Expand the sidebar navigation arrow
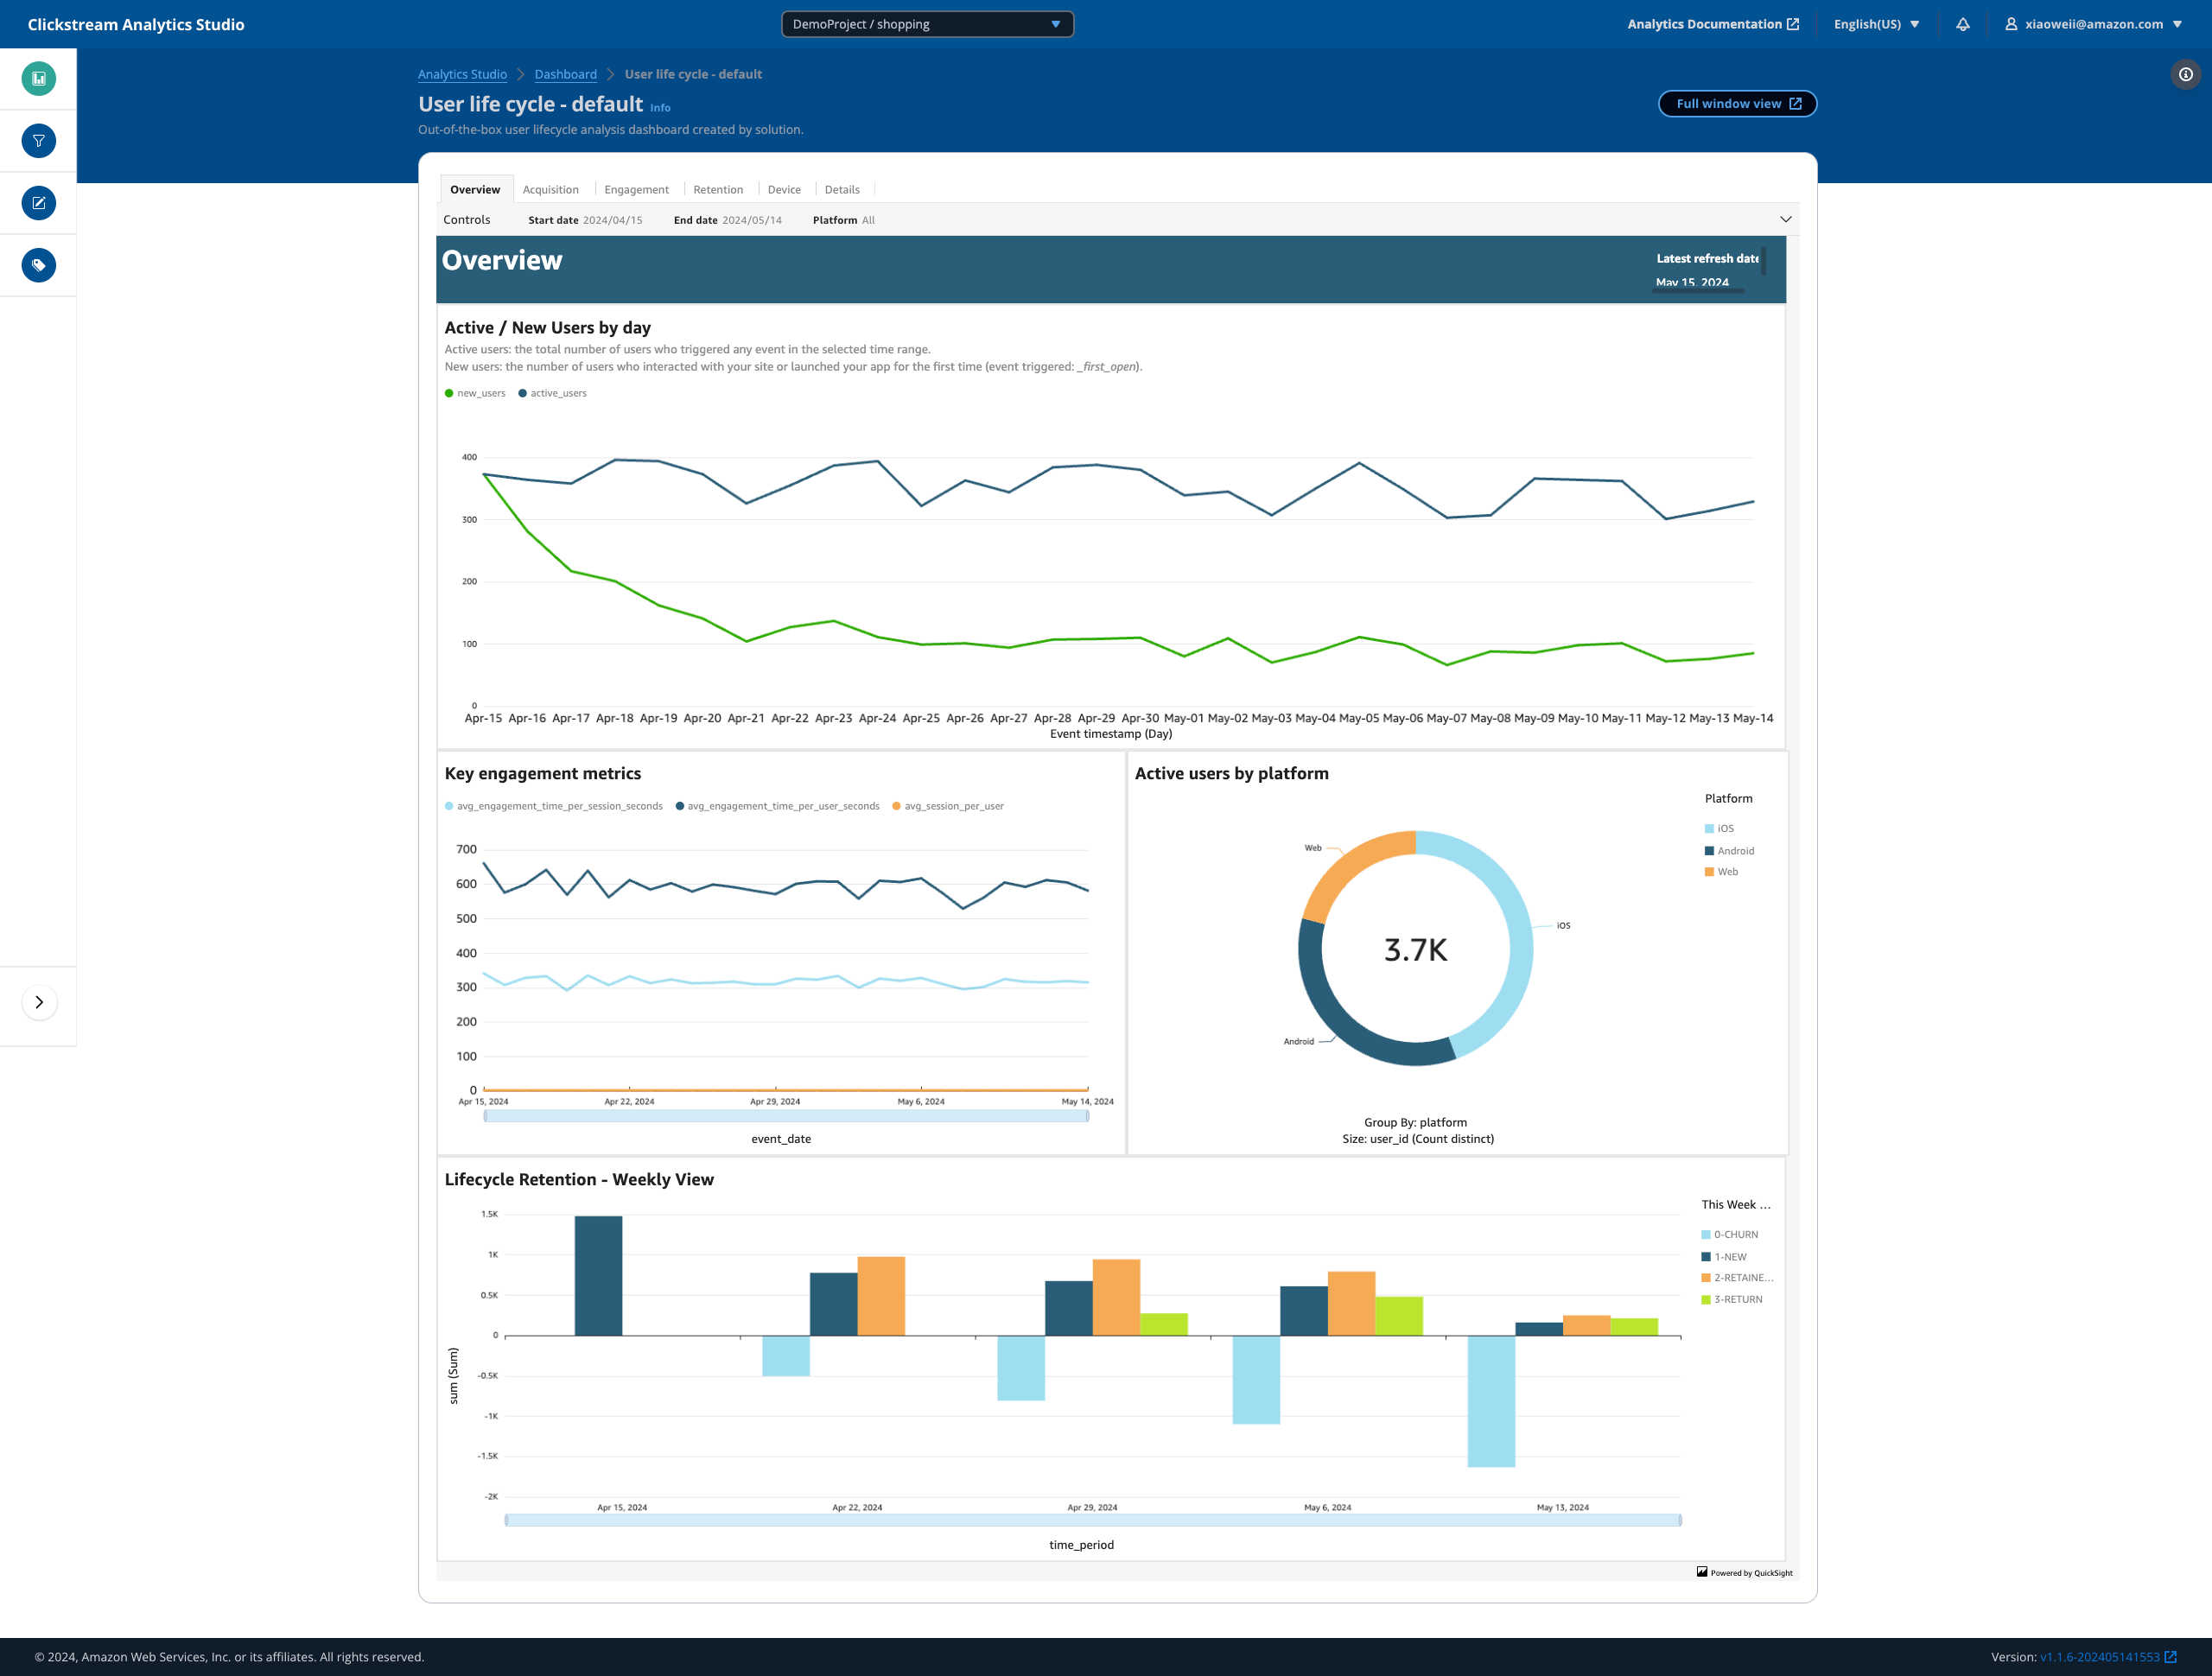Image resolution: width=2212 pixels, height=1676 pixels. (39, 1002)
